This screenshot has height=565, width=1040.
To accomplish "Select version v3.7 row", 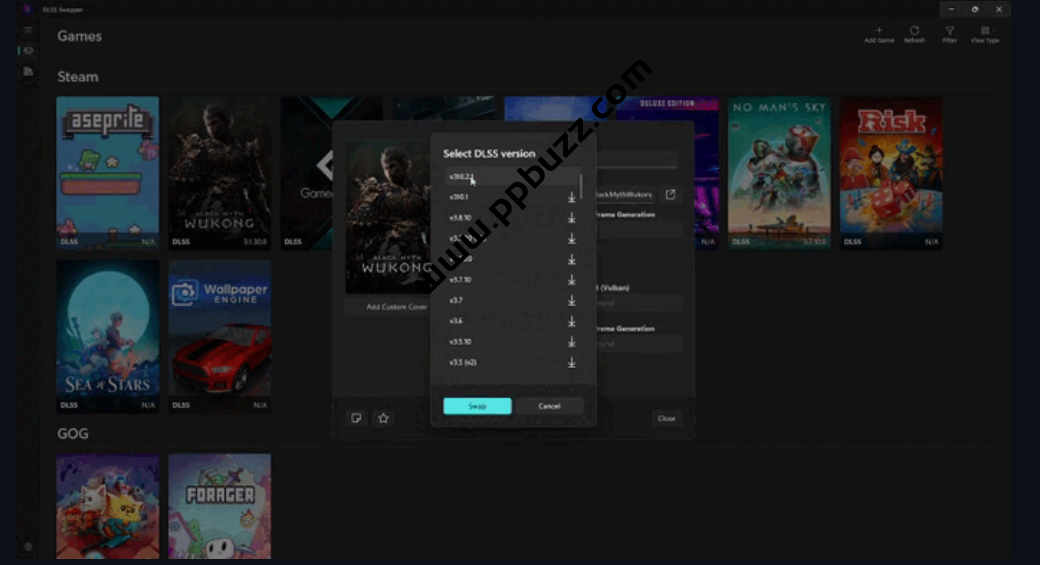I will point(512,300).
